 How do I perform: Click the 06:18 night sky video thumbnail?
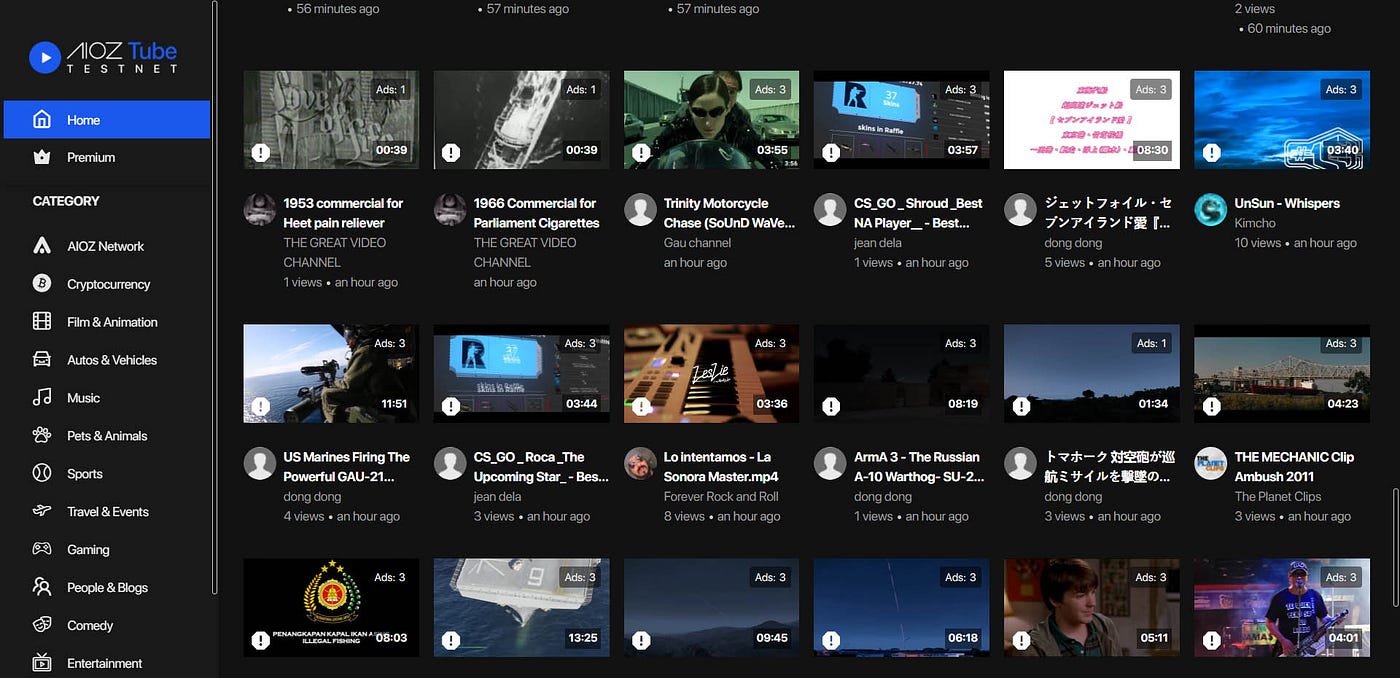tap(902, 607)
